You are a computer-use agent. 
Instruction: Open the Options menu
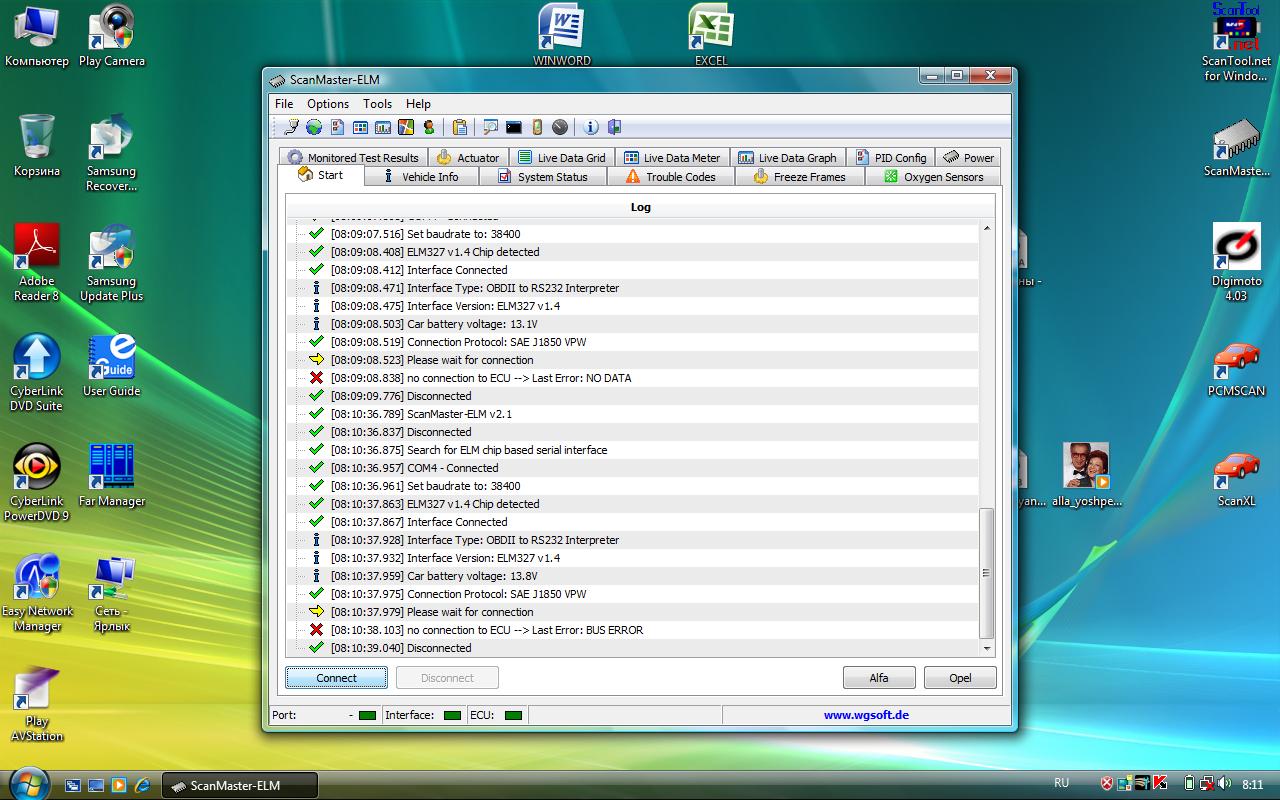[328, 103]
